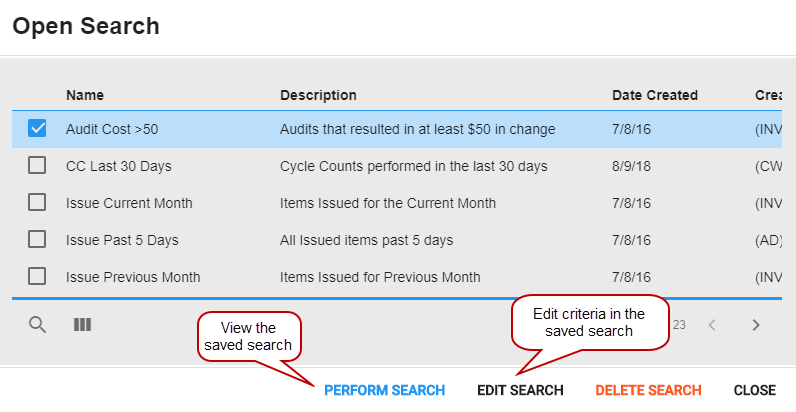Select the All Issued items past 5 days description
Viewport: 796px width, 412px height.
click(x=367, y=240)
